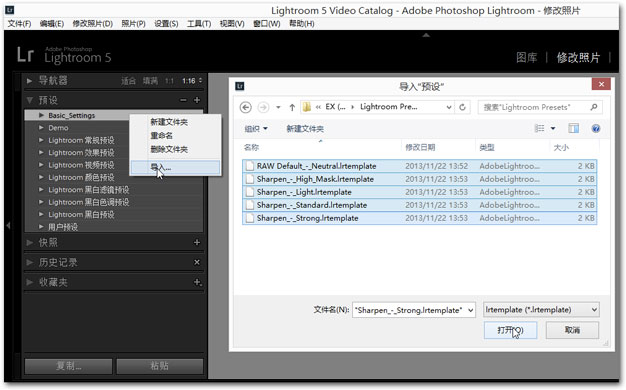Switch to the 图库 module
Image resolution: width=626 pixels, height=390 pixels.
pos(526,57)
